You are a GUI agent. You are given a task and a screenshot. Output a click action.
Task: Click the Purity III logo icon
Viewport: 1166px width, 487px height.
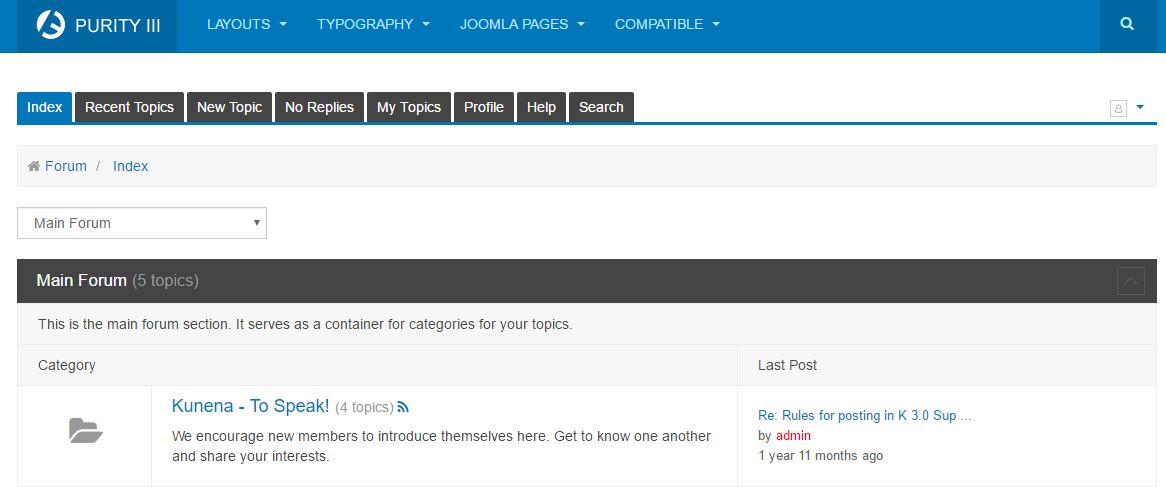[51, 25]
